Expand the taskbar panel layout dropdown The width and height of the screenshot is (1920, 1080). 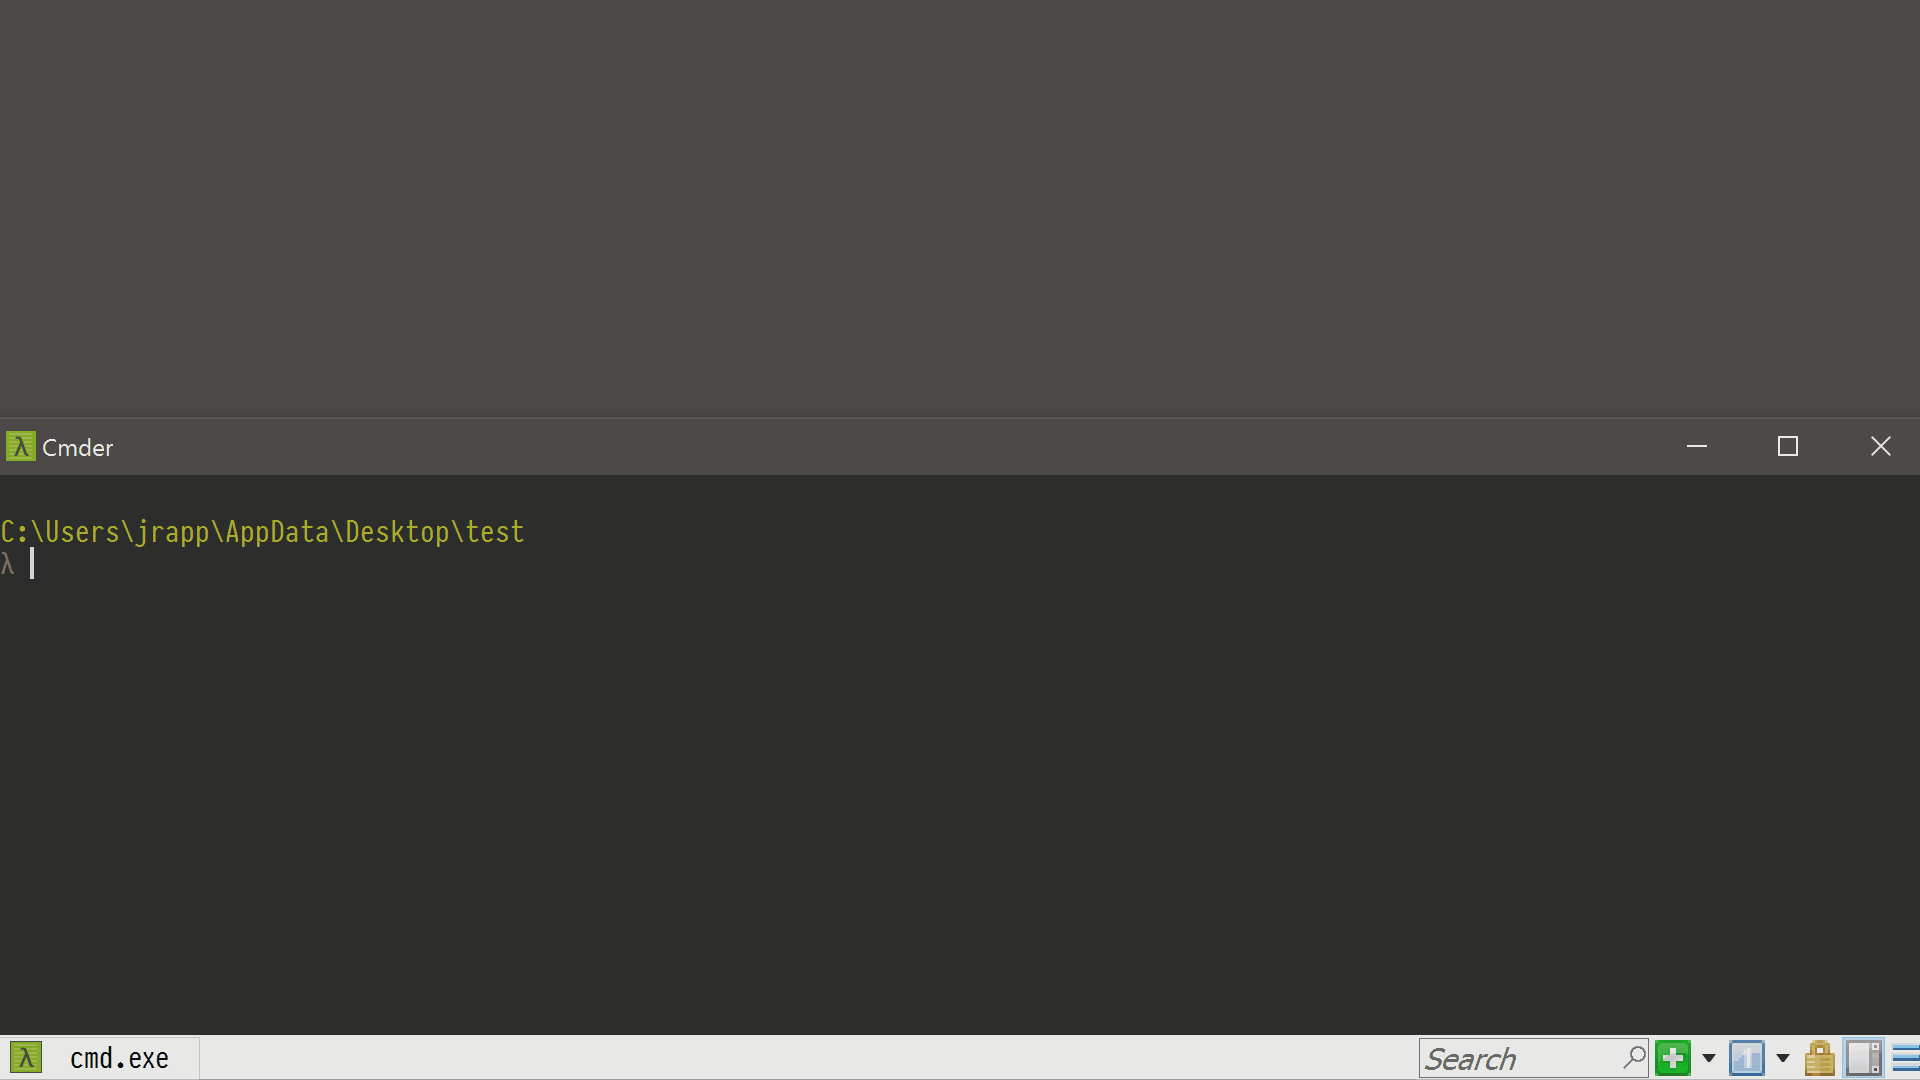pos(1783,1058)
